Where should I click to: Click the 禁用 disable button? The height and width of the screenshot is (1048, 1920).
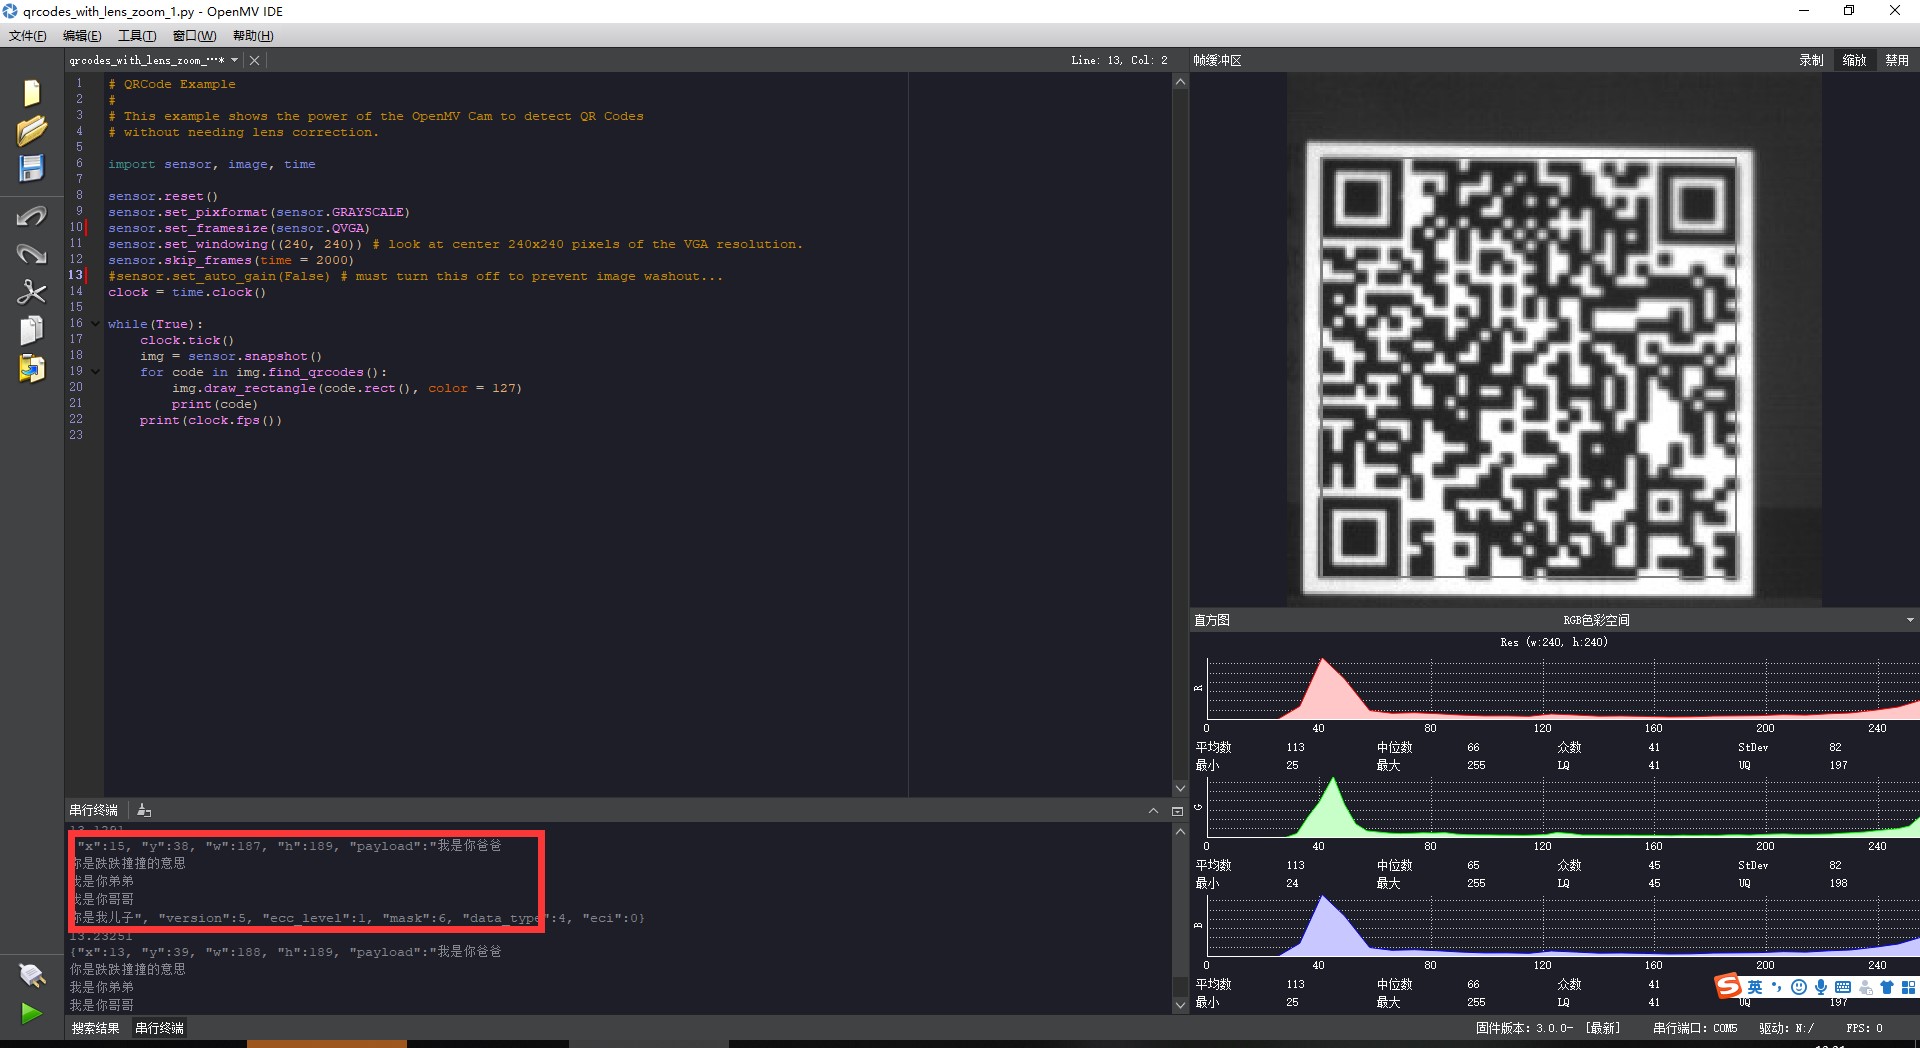[1897, 60]
